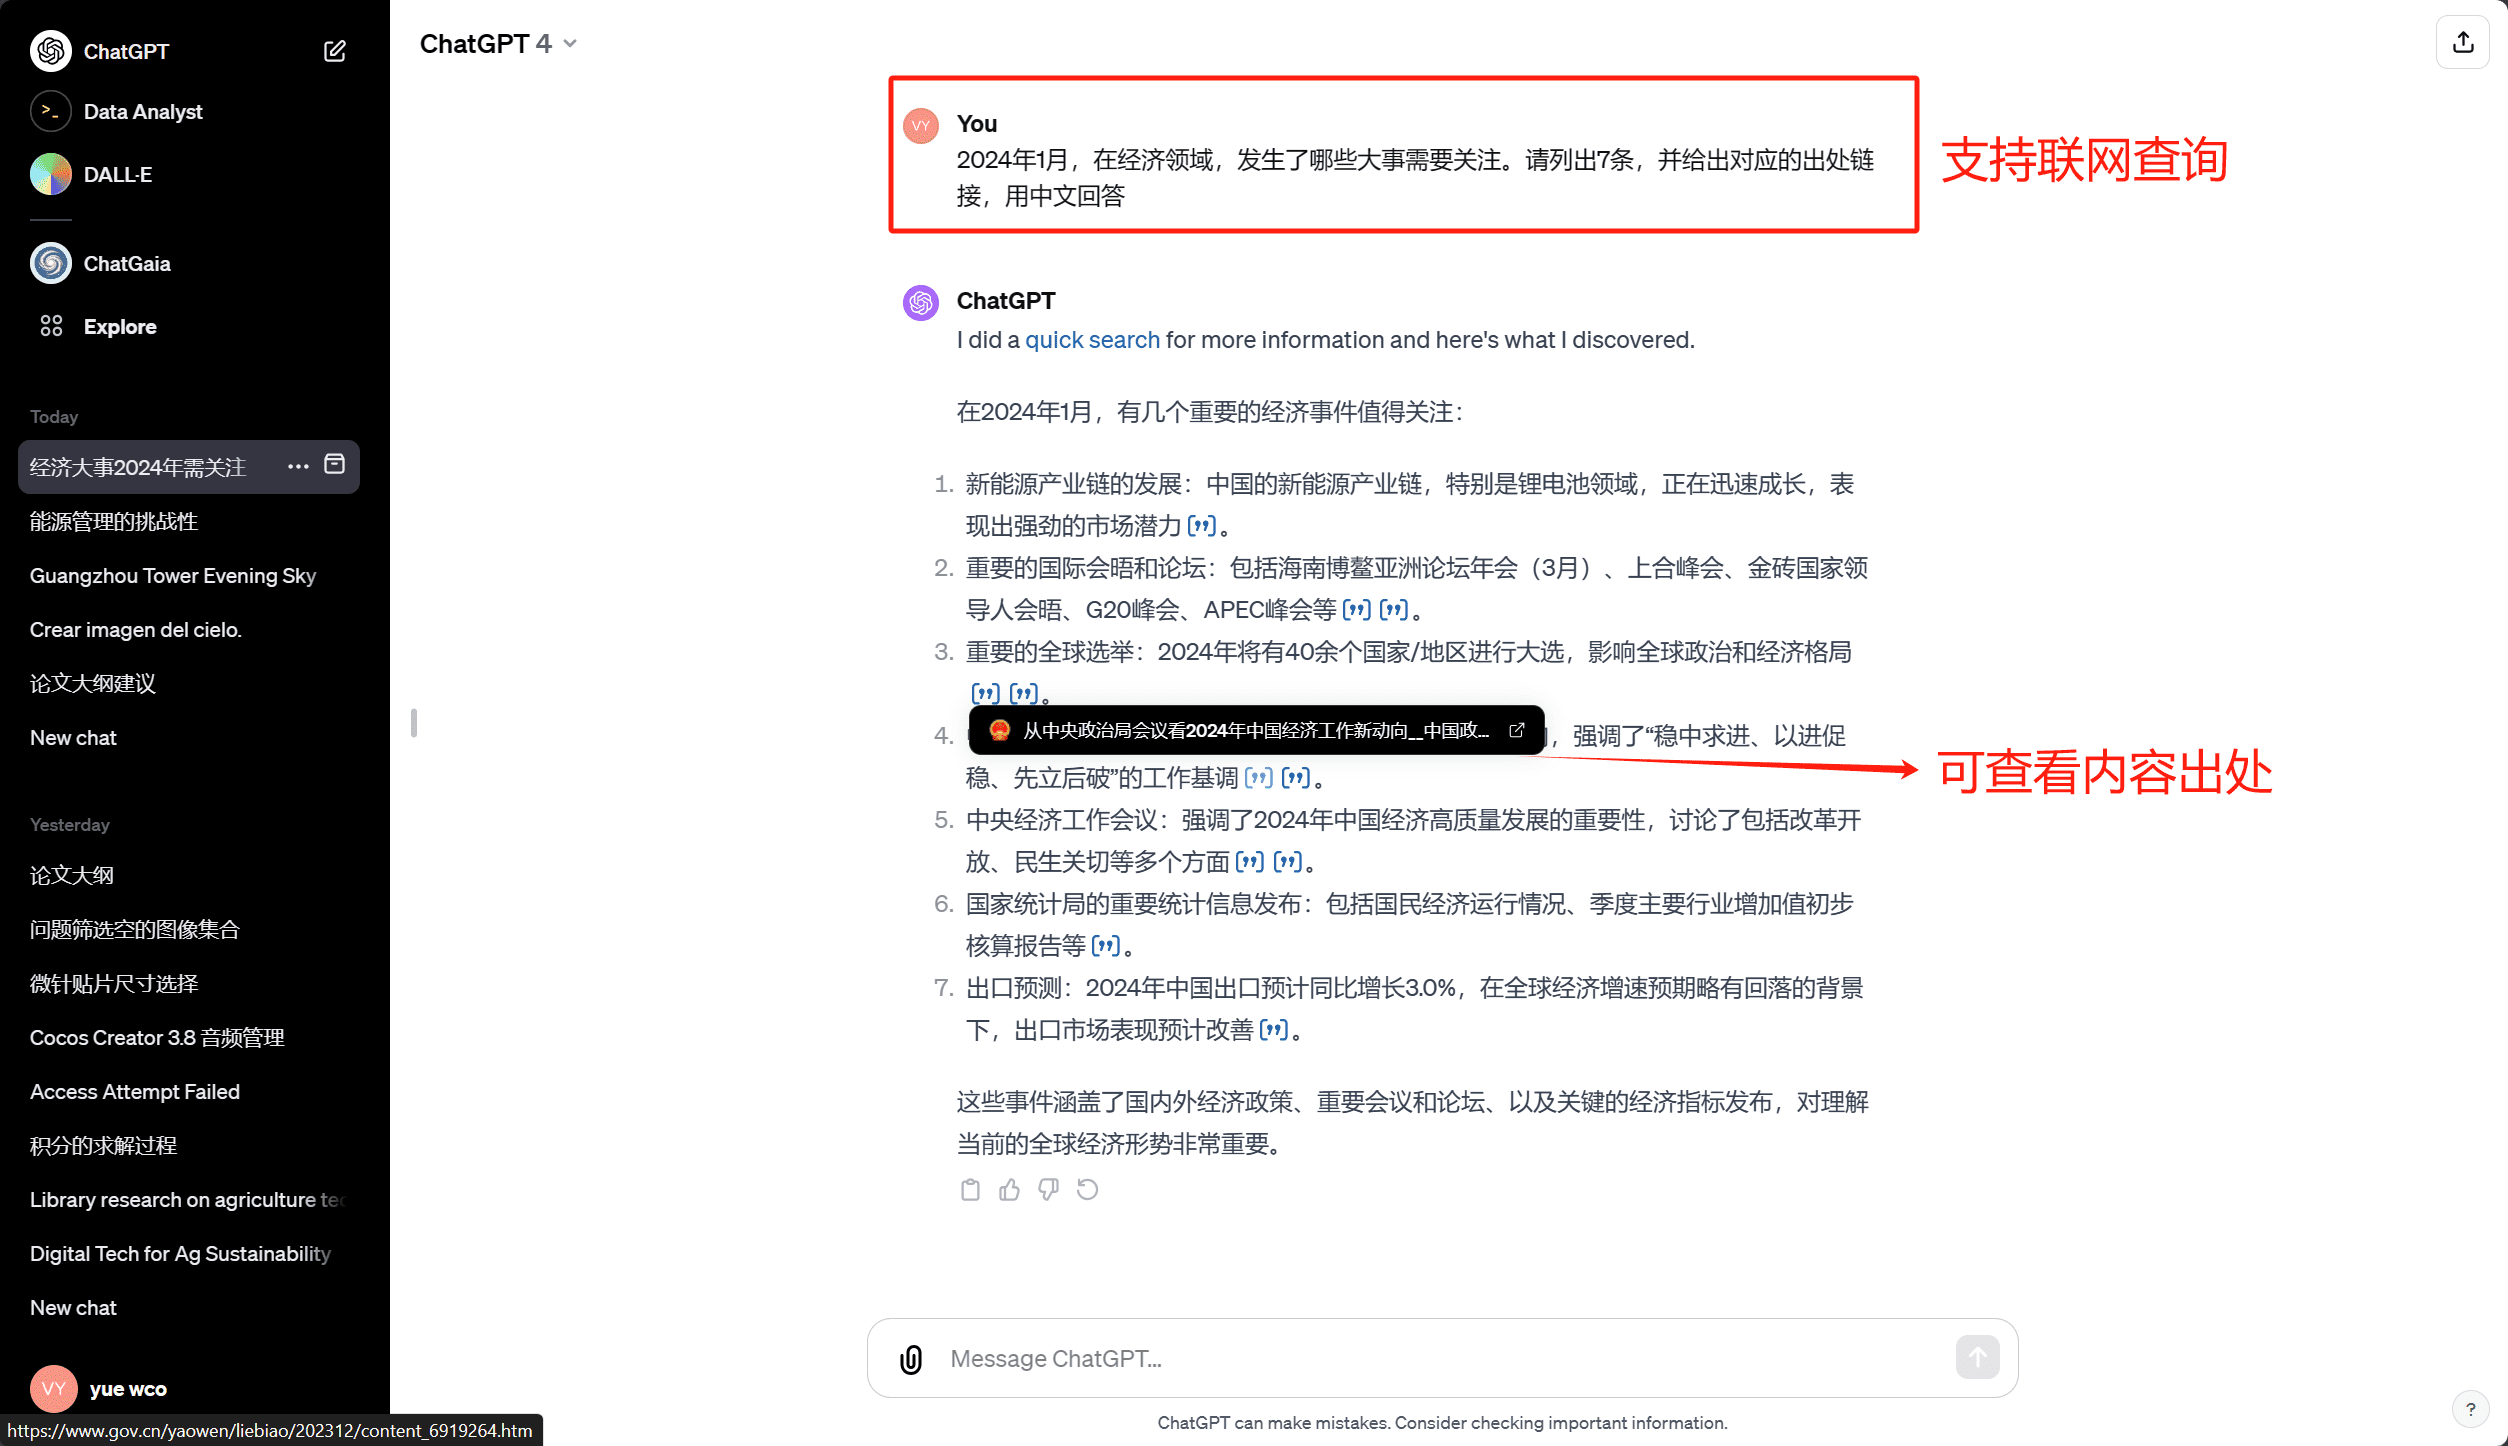
Task: Open Data Analyst tool in sidebar
Action: click(143, 110)
